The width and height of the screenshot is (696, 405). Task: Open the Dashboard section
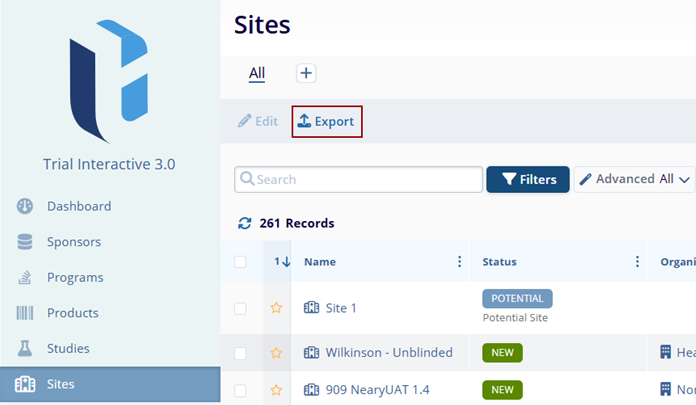[x=79, y=206]
